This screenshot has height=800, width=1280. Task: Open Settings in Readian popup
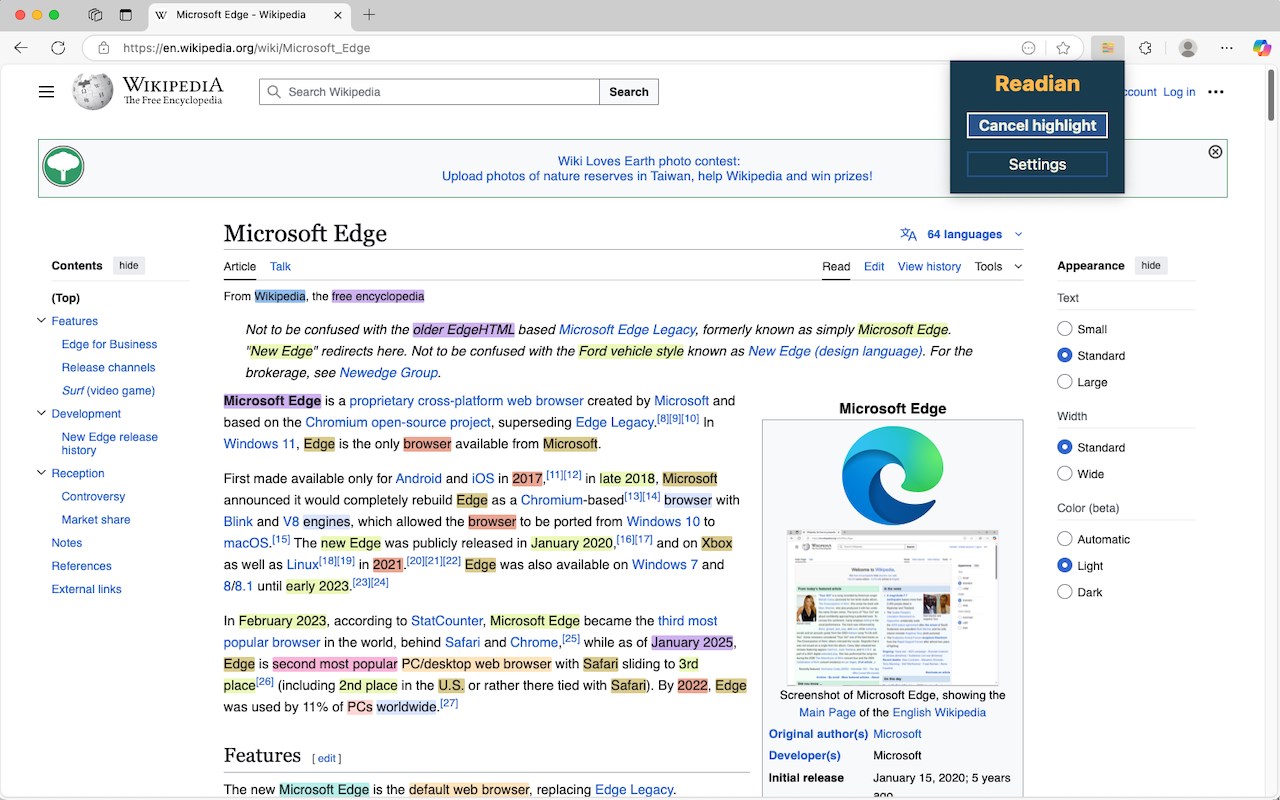tap(1037, 164)
